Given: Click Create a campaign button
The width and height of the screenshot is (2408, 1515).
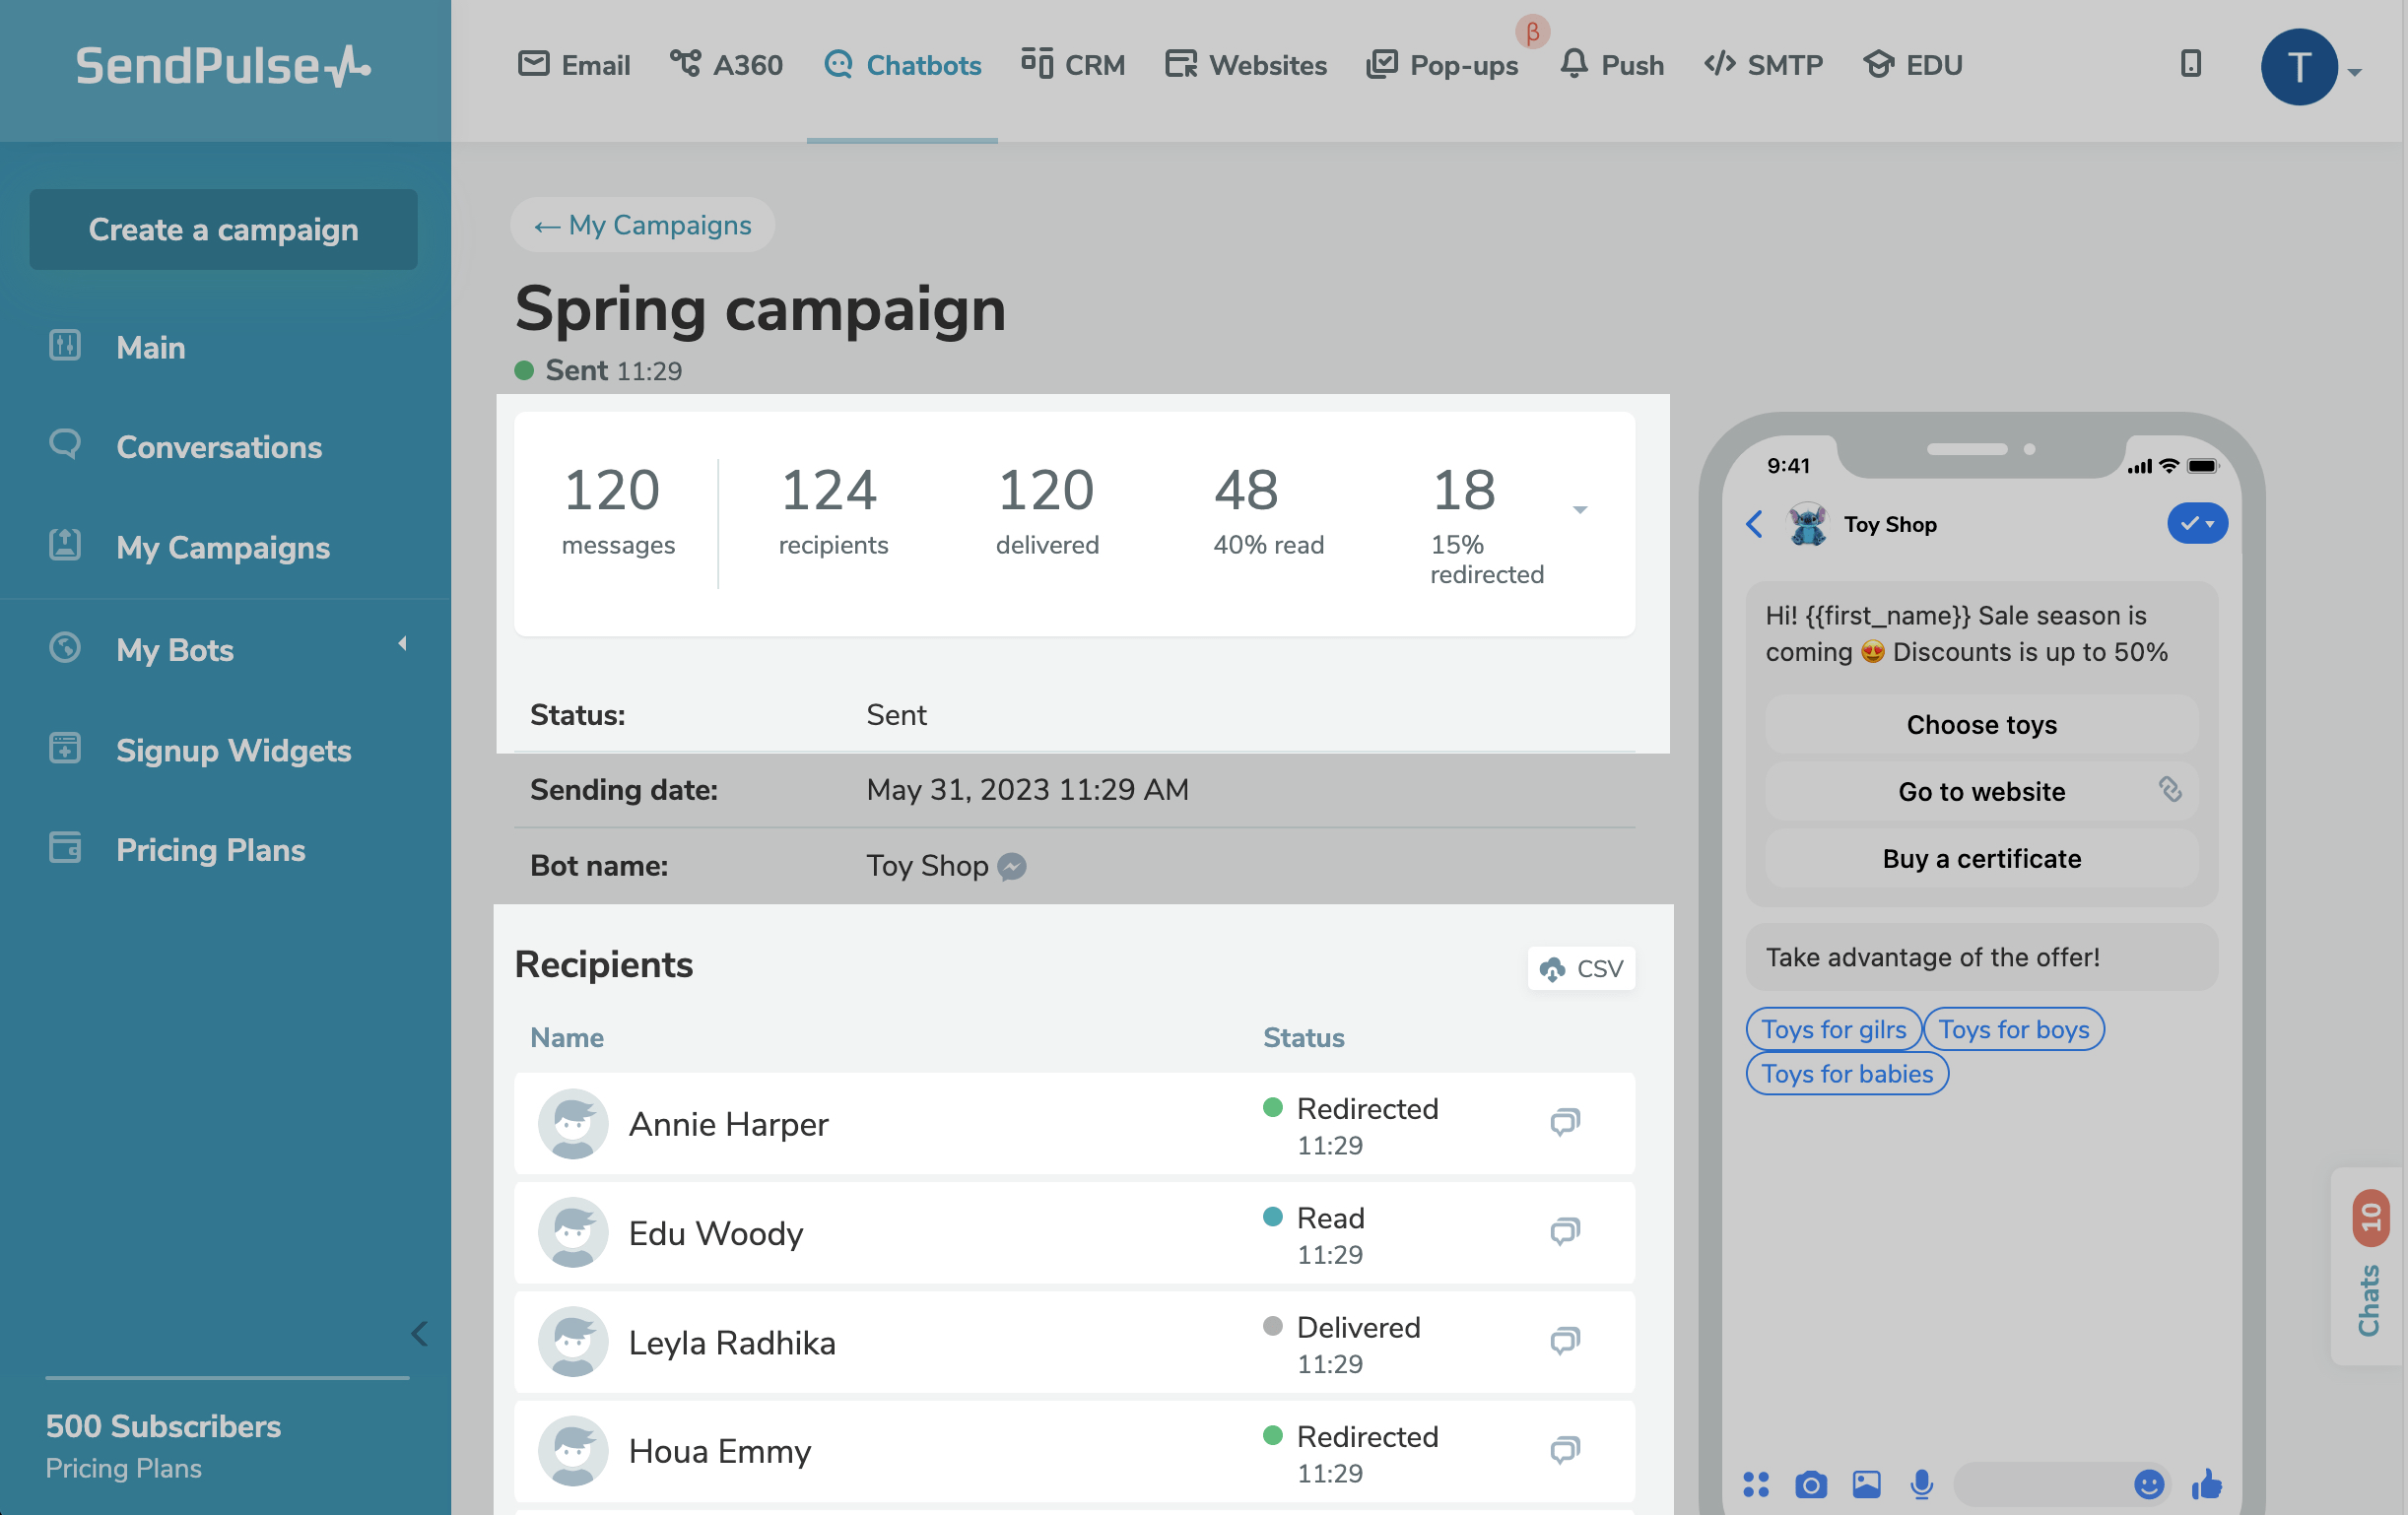Looking at the screenshot, I should click(223, 229).
